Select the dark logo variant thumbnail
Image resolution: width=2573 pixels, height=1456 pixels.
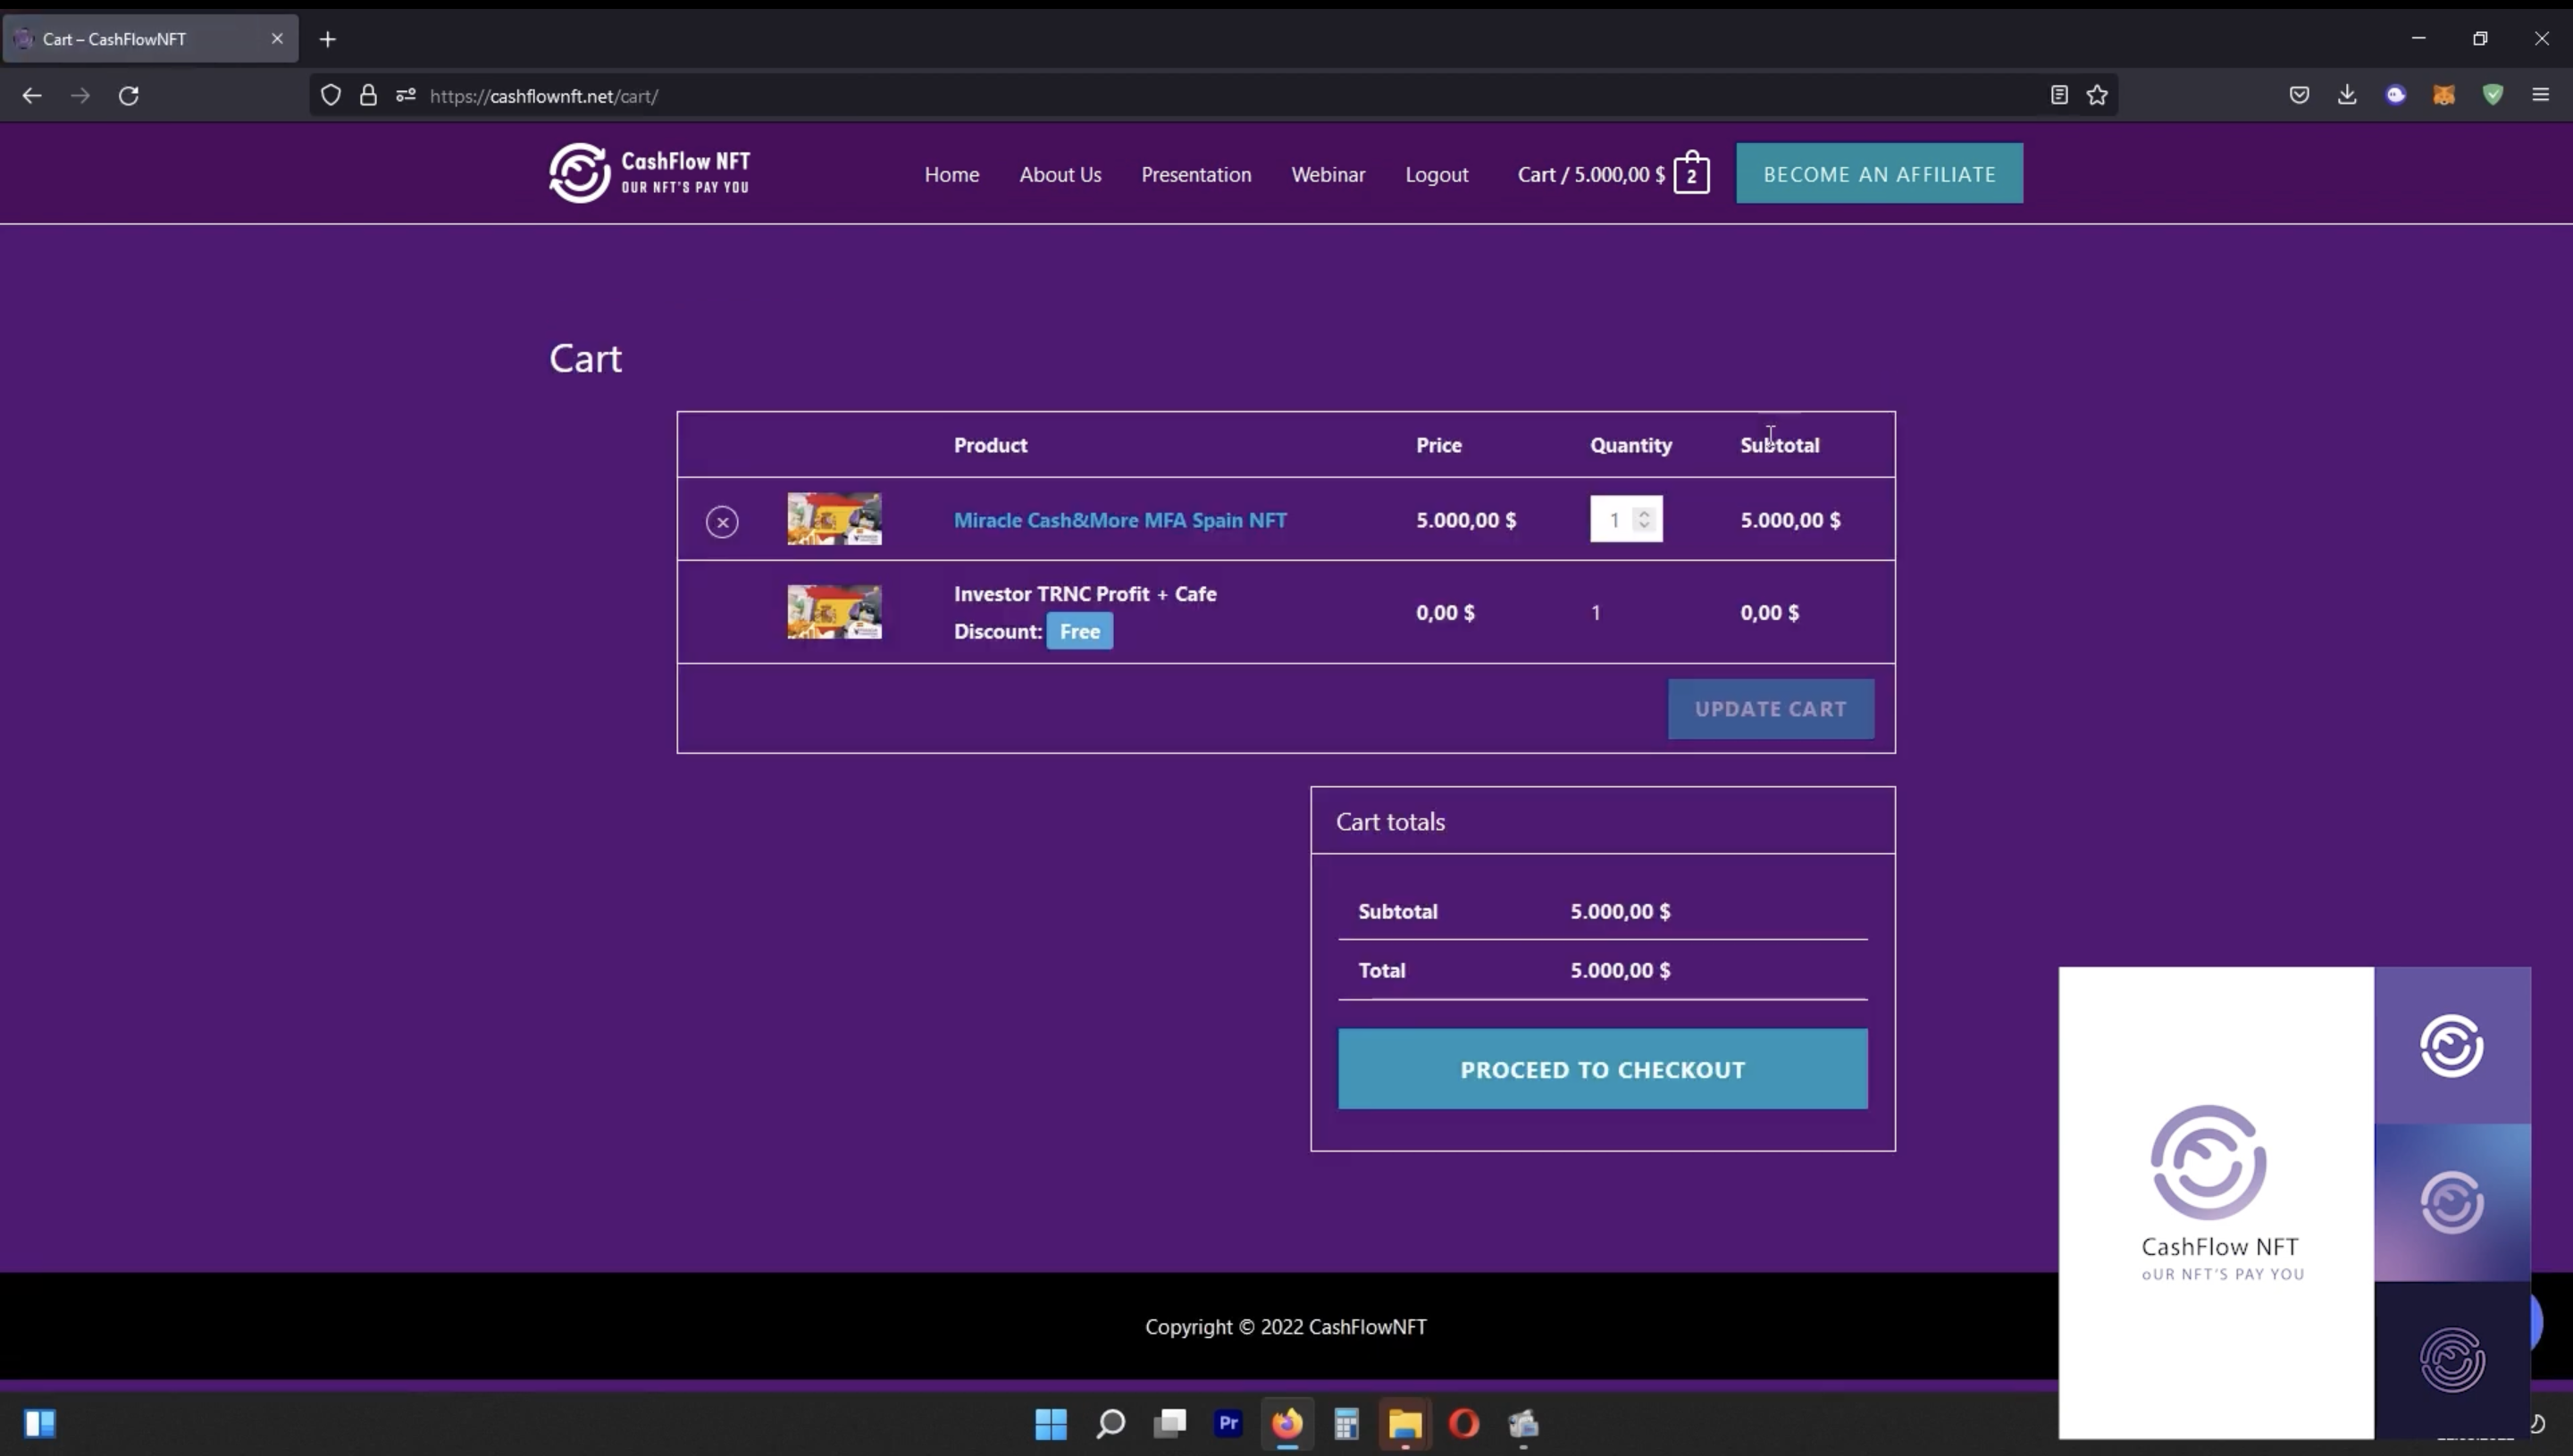[x=2452, y=1359]
